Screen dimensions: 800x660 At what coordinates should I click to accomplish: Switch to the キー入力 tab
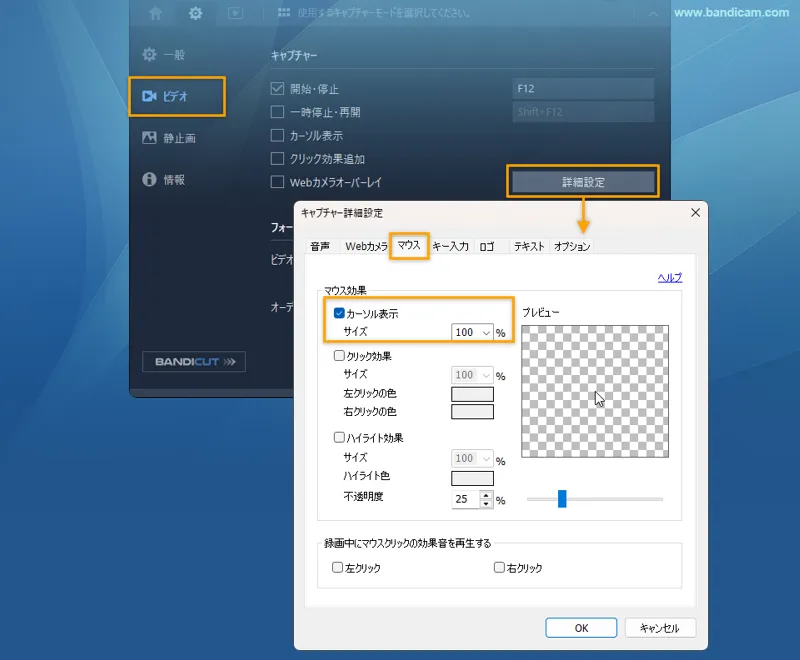click(451, 246)
